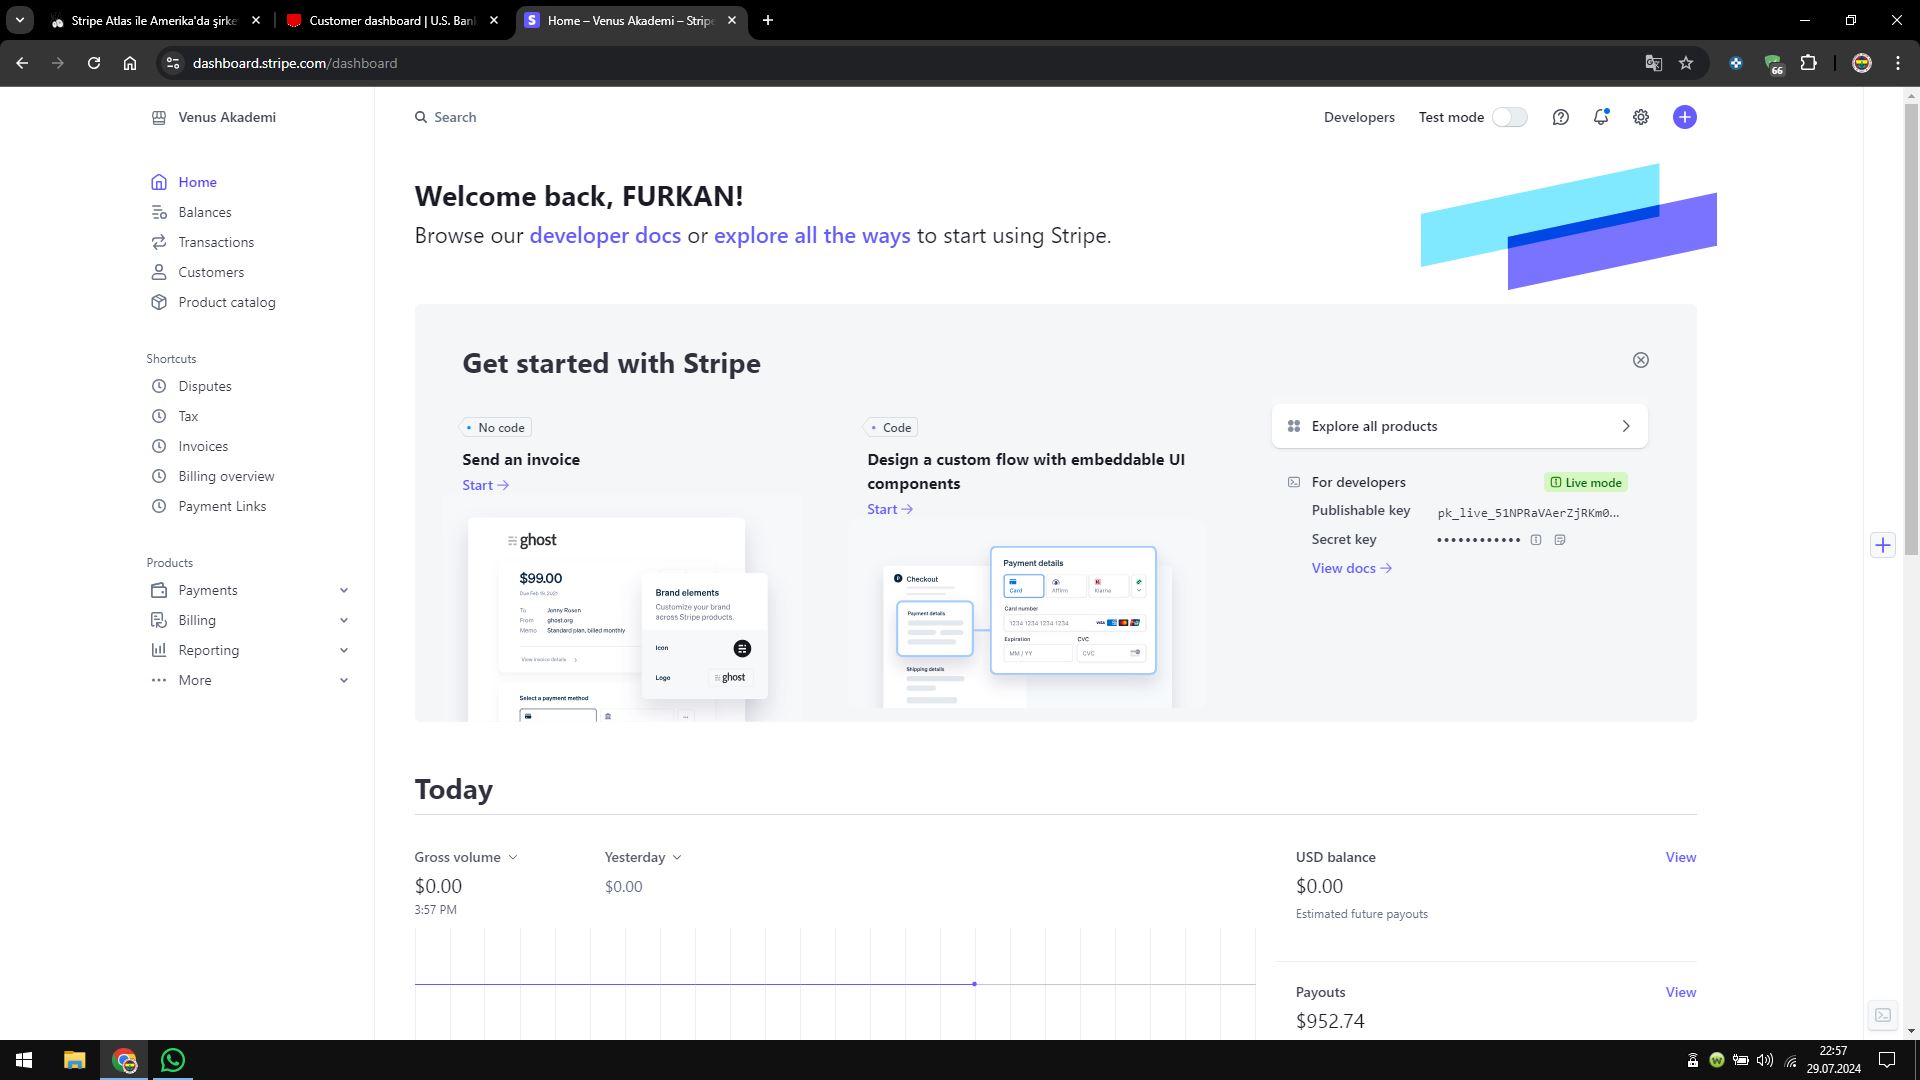Click the Transactions arrows icon

(x=158, y=242)
